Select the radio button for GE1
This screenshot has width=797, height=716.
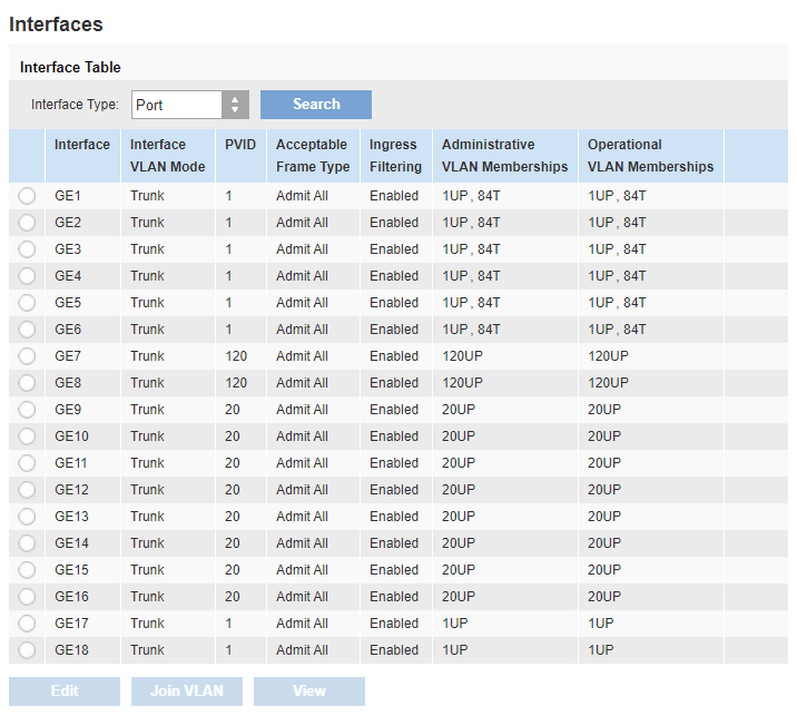27,196
